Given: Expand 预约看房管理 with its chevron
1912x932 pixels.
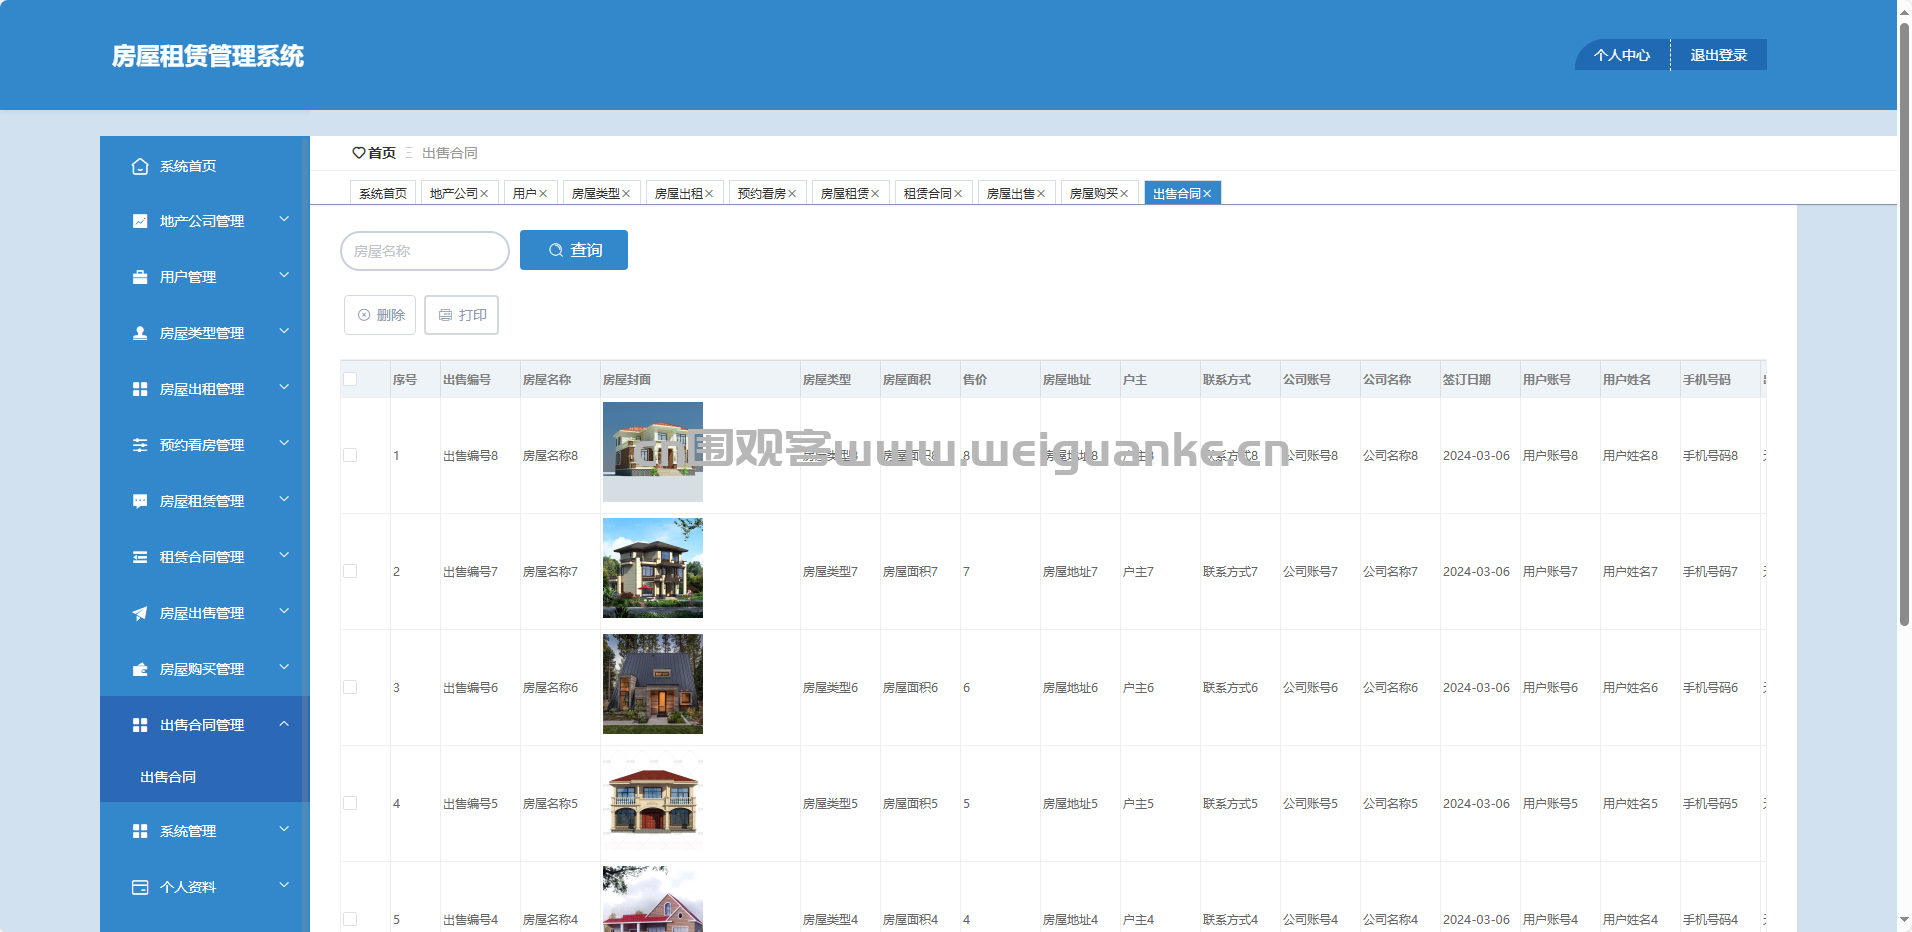Looking at the screenshot, I should (284, 443).
